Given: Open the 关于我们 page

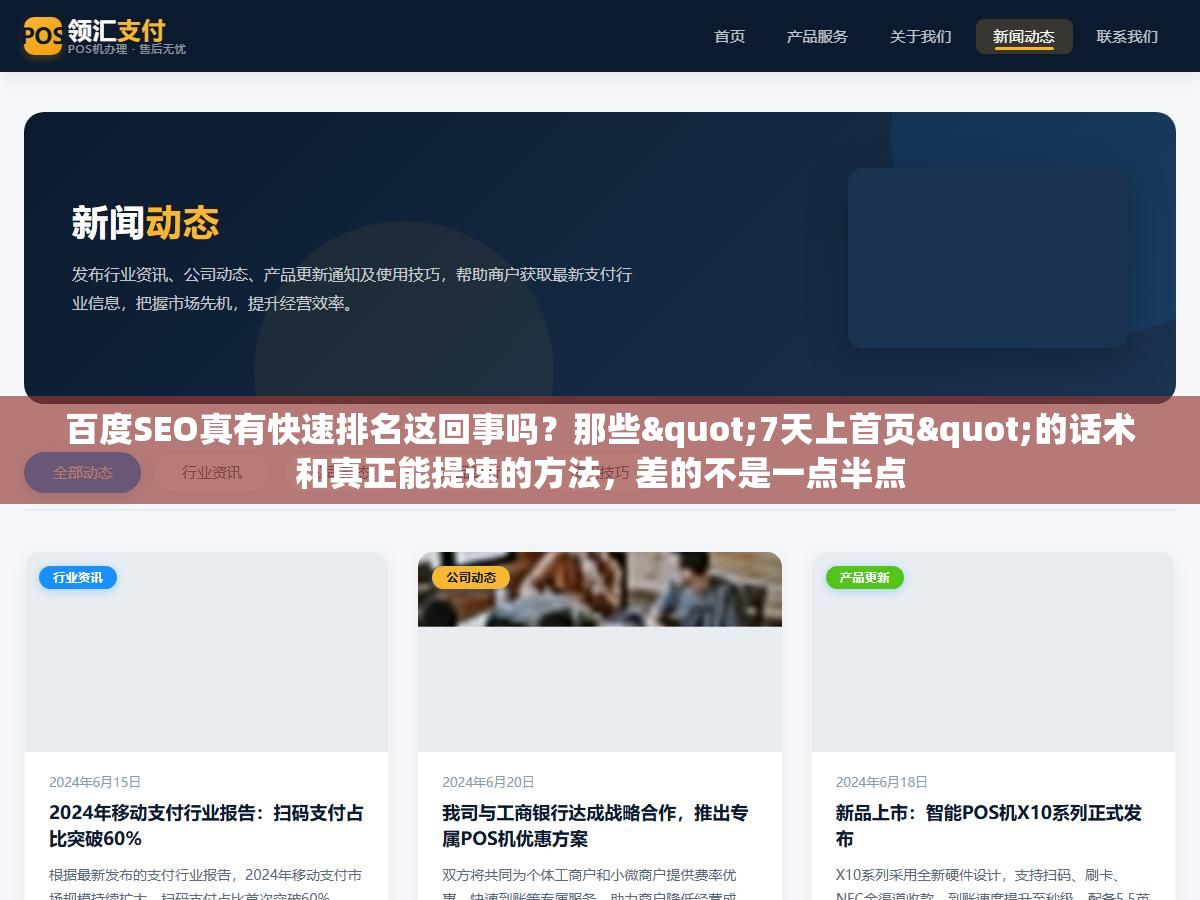Looking at the screenshot, I should tap(920, 36).
